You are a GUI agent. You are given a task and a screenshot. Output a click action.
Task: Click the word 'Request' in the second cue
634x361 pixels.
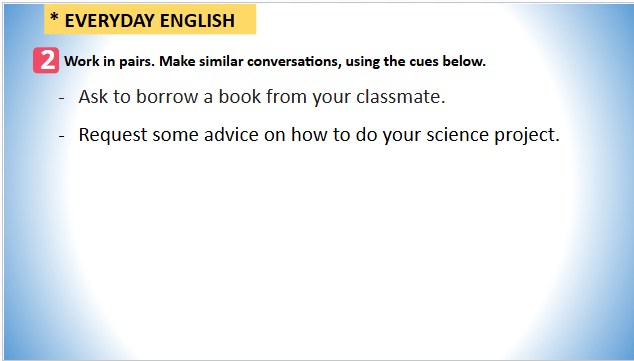point(113,135)
